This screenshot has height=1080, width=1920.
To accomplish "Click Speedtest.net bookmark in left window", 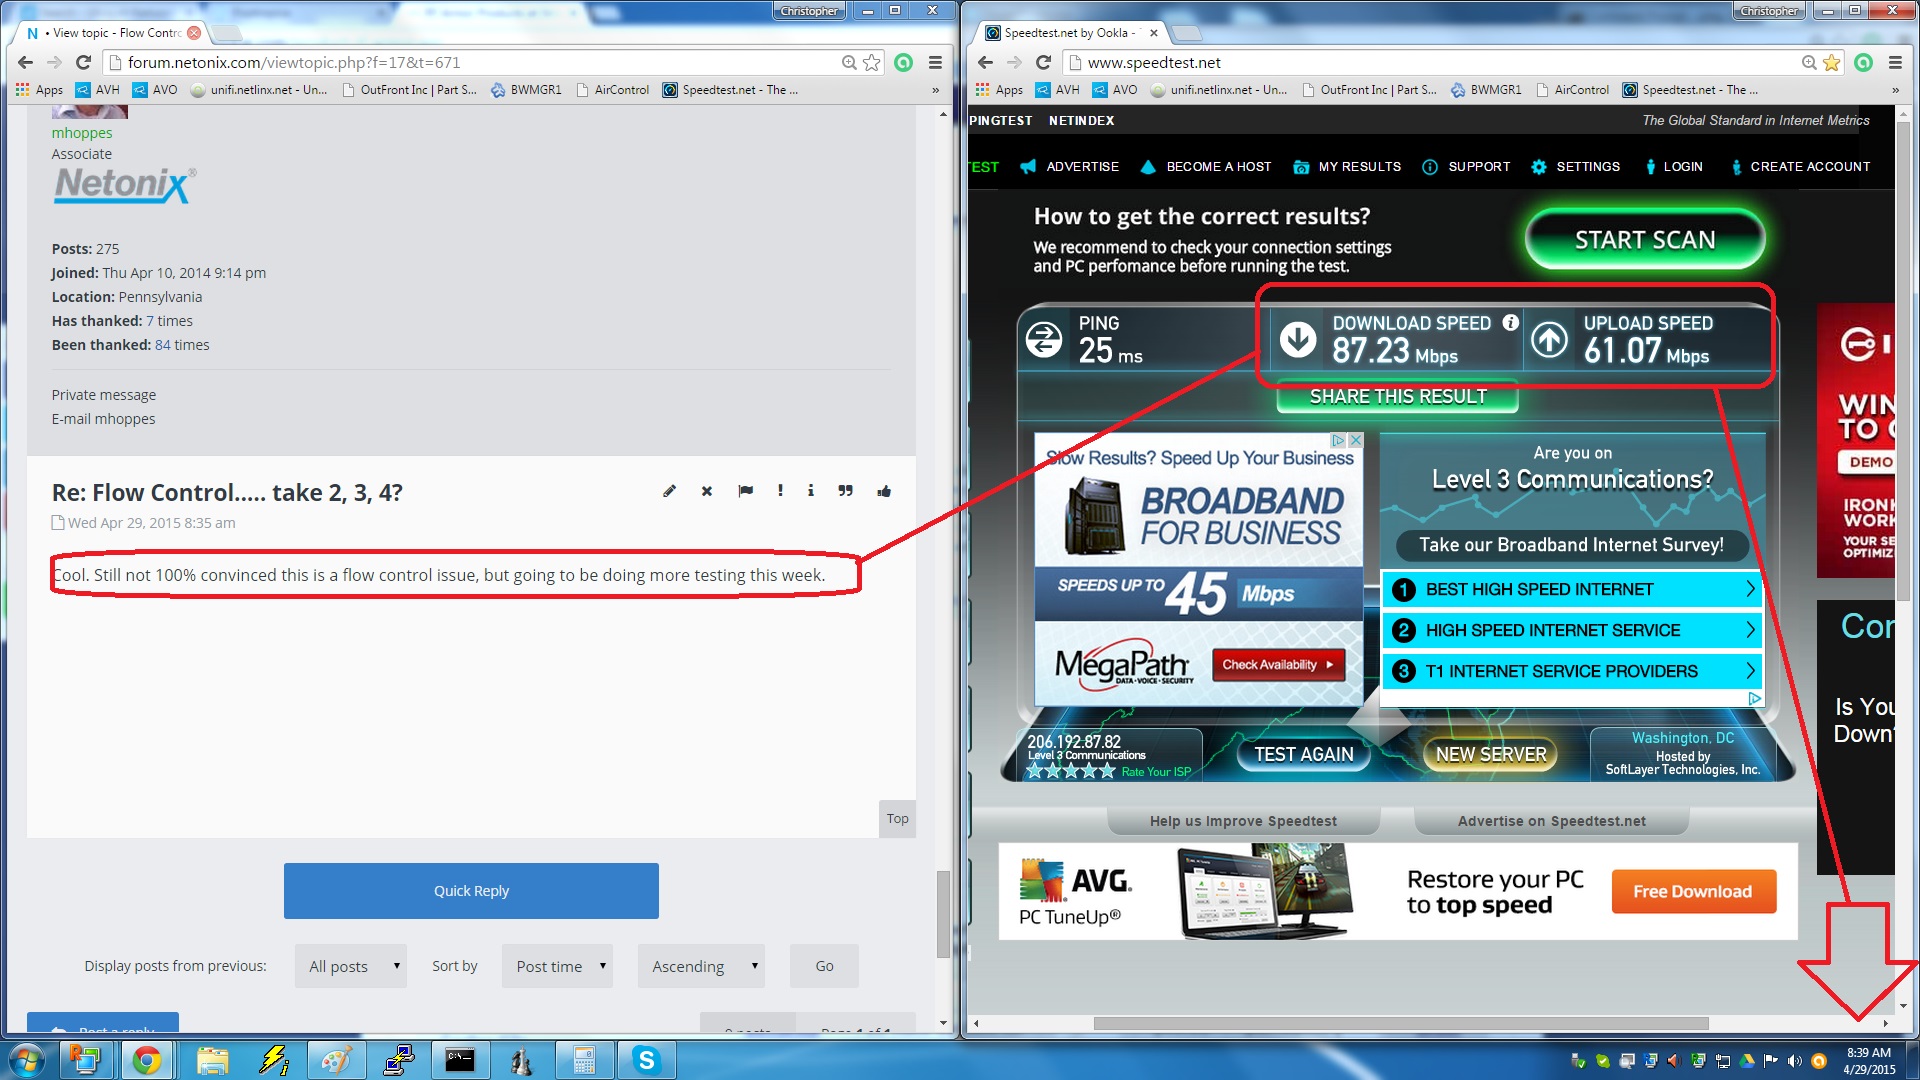I will tap(731, 90).
